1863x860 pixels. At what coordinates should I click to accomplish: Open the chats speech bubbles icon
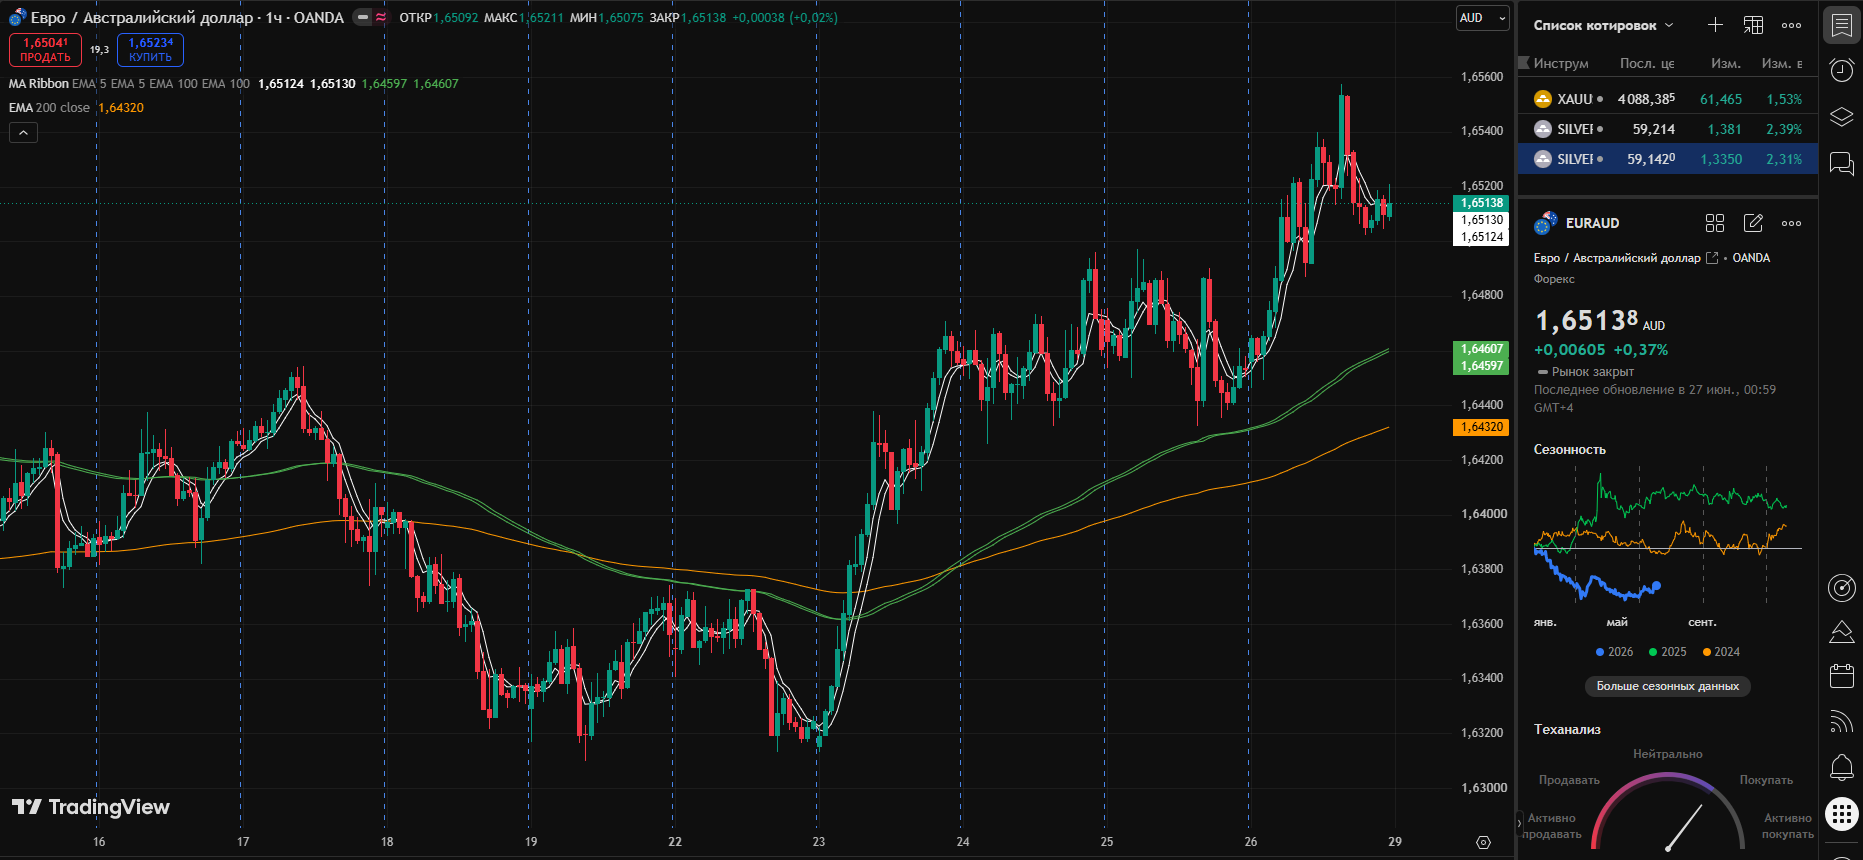click(x=1842, y=164)
